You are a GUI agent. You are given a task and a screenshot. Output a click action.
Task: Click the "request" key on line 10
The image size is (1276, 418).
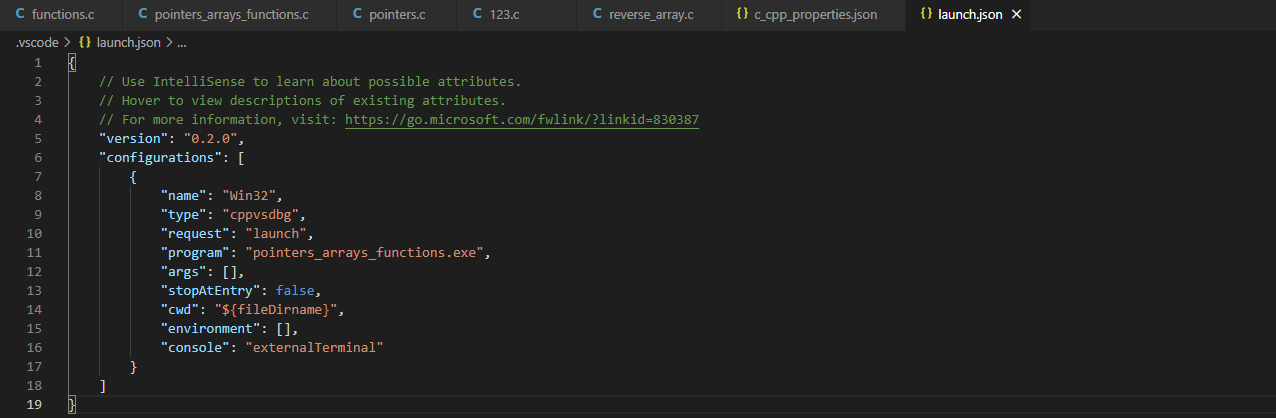click(x=196, y=234)
